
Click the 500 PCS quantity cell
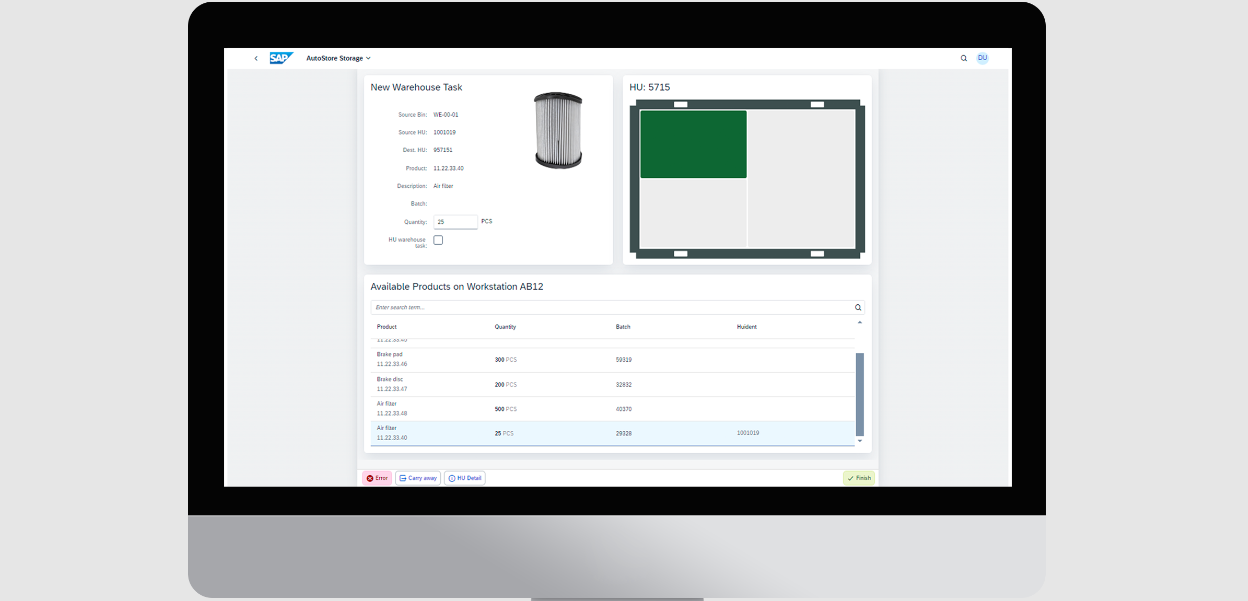(506, 409)
